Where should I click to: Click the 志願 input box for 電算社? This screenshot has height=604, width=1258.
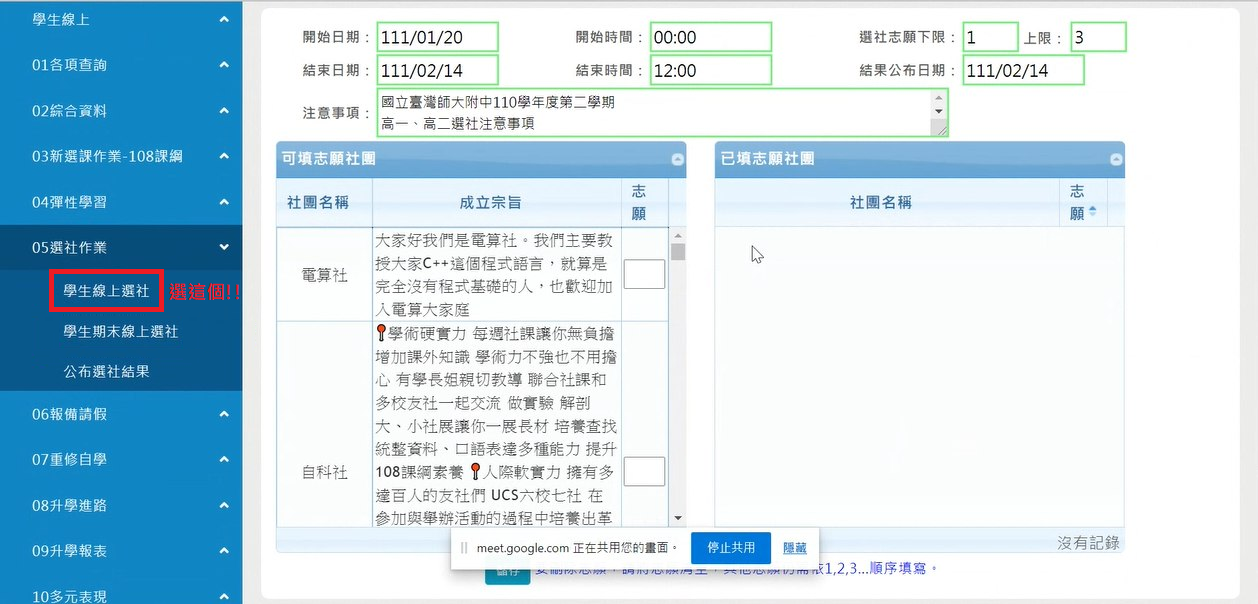[x=644, y=274]
